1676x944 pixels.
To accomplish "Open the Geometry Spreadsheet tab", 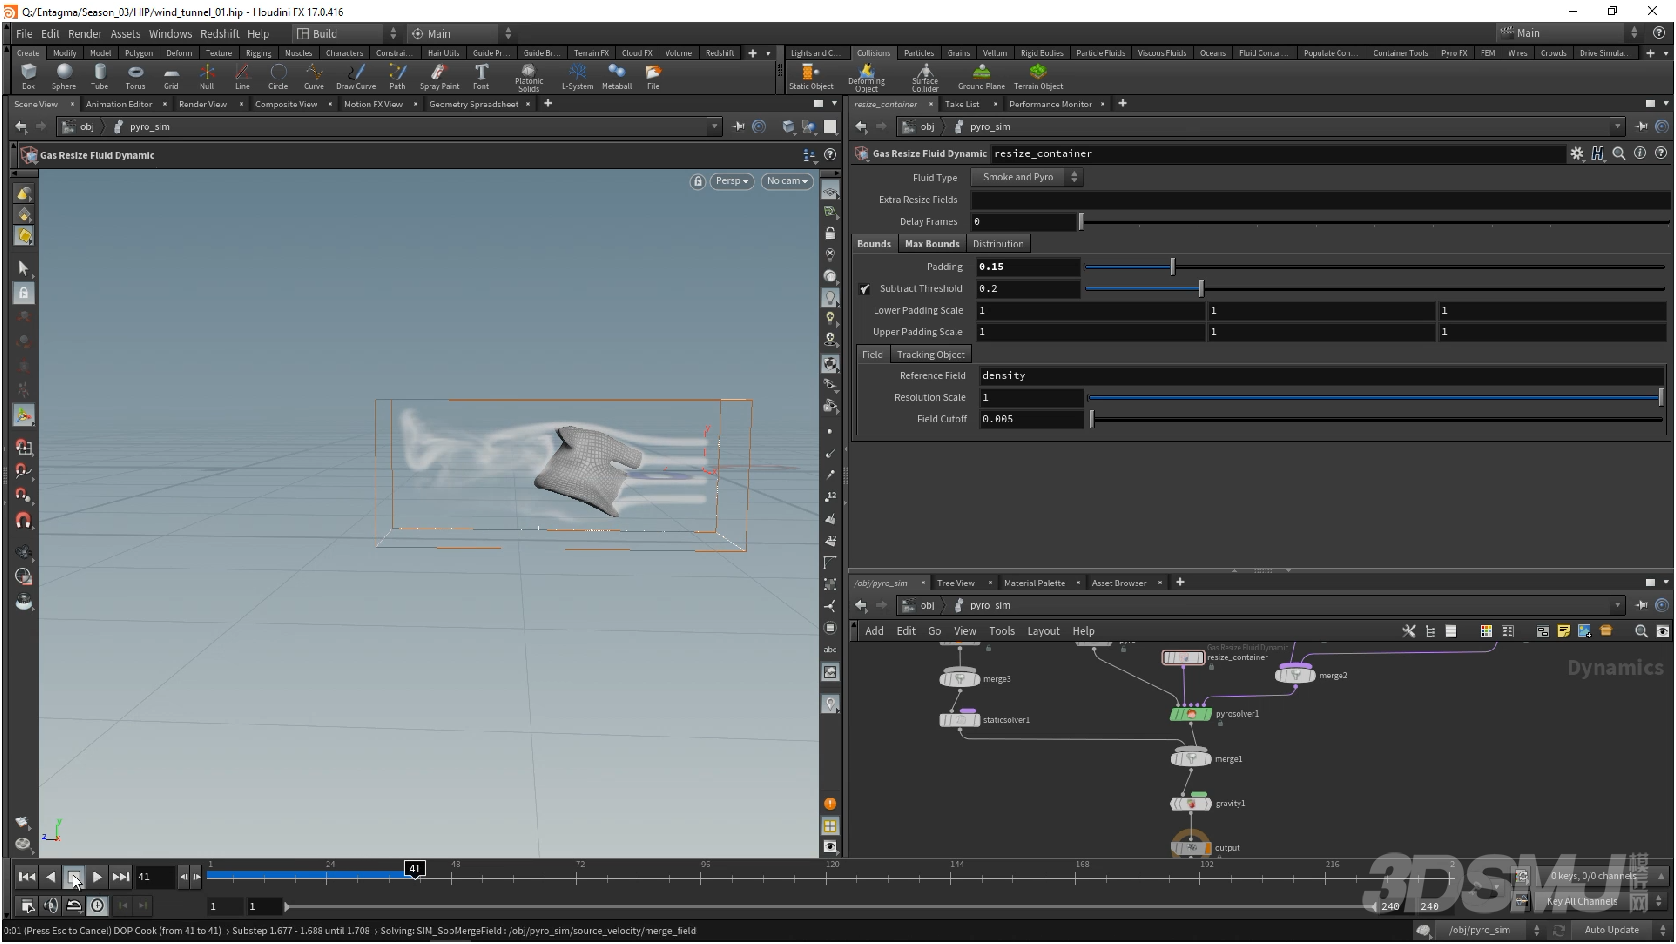I will [x=474, y=104].
